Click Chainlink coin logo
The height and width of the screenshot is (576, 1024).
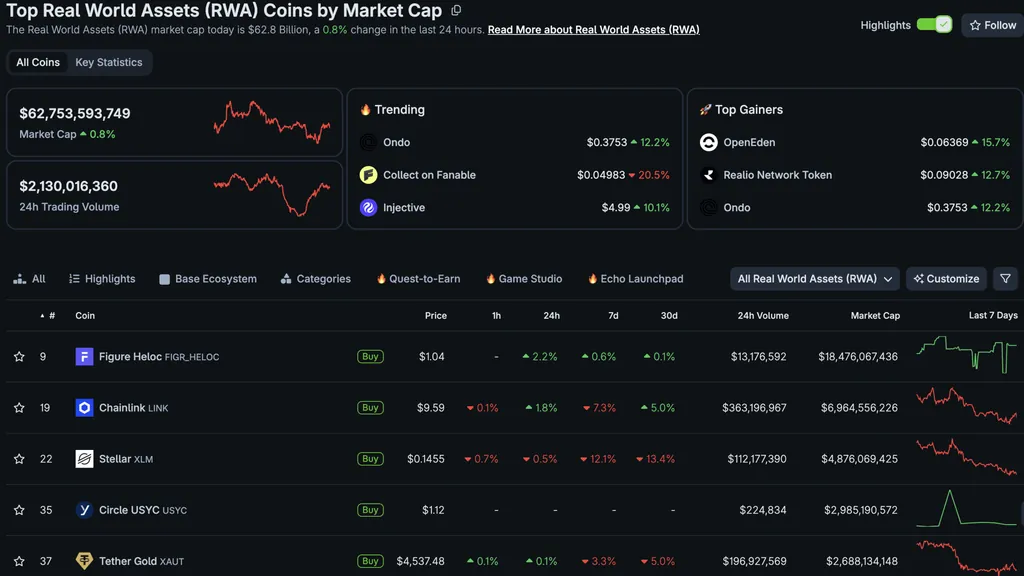(x=84, y=408)
